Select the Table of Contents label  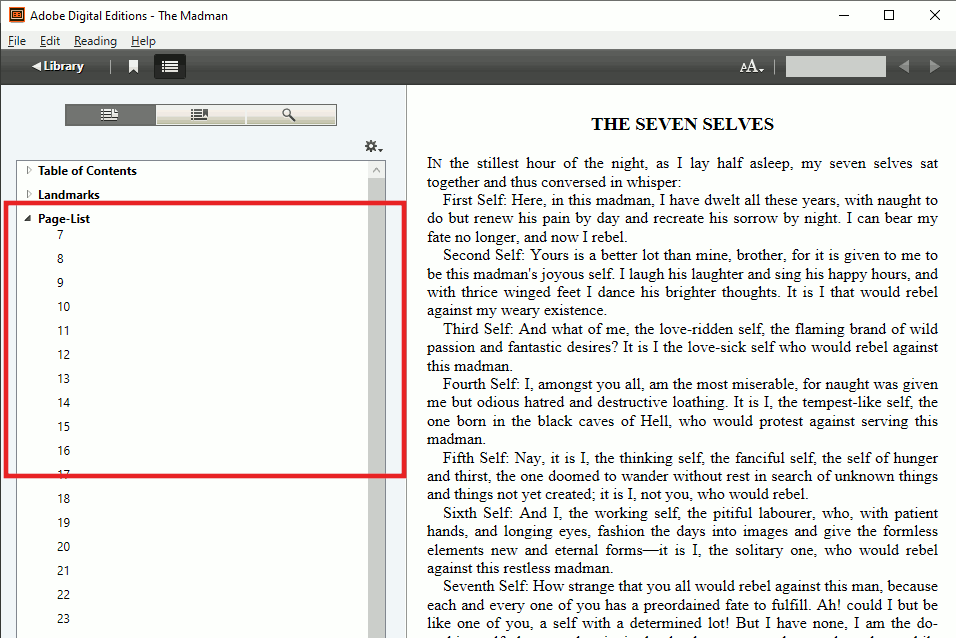87,171
